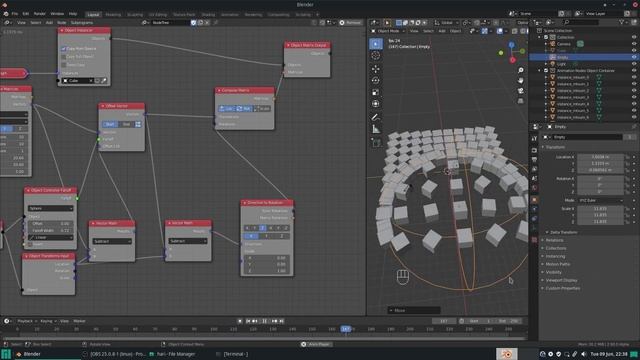Click the red X axis gizmo ball

coord(513,60)
